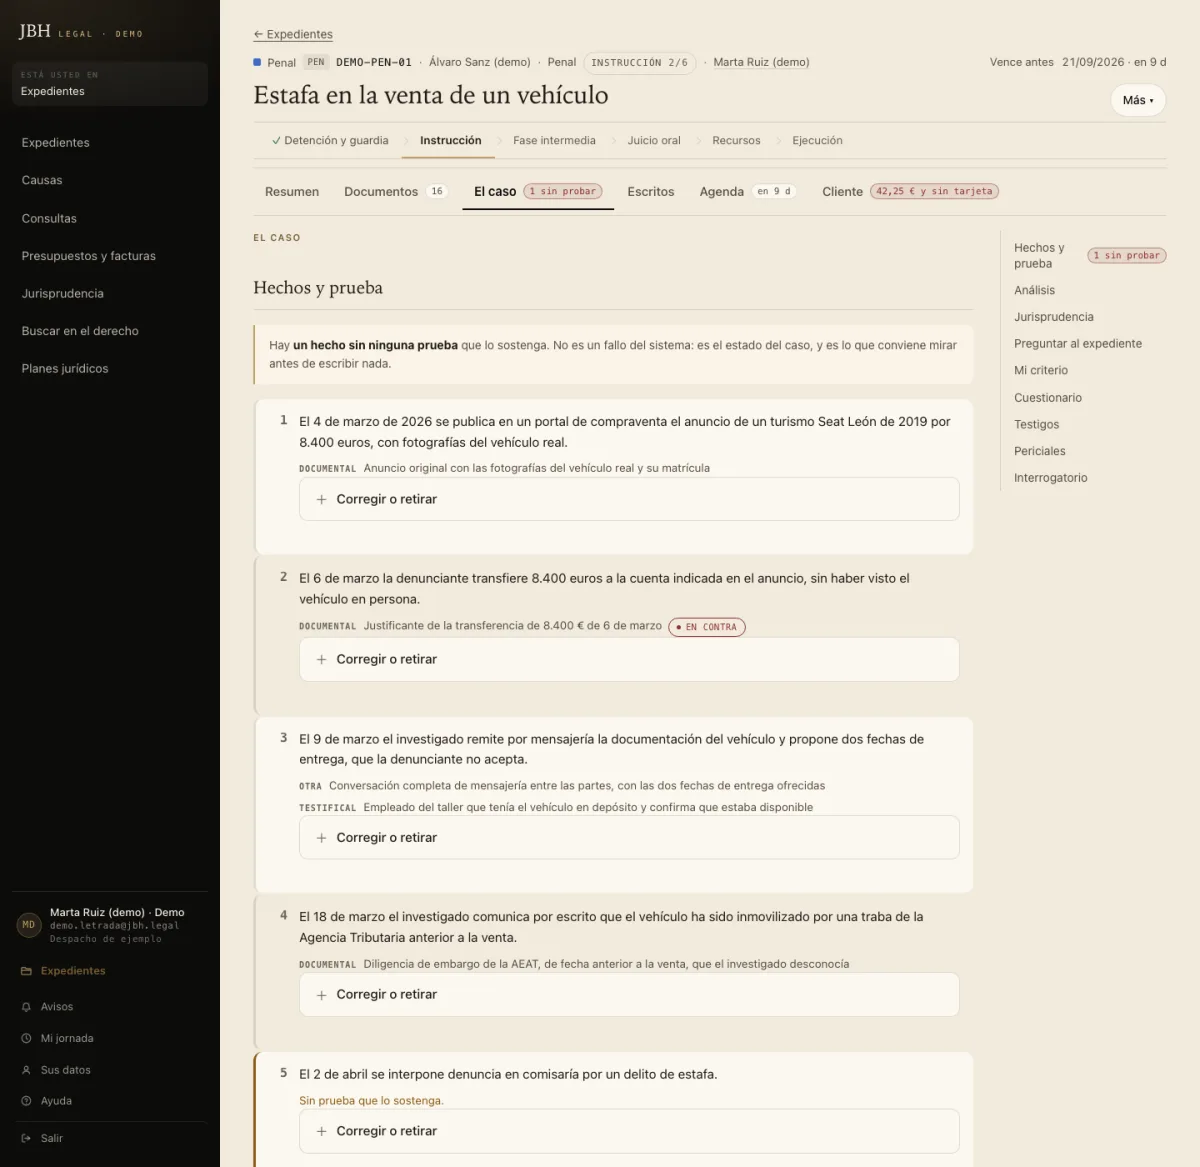The width and height of the screenshot is (1200, 1167).
Task: Open Presupuestos y facturas
Action: click(x=89, y=256)
